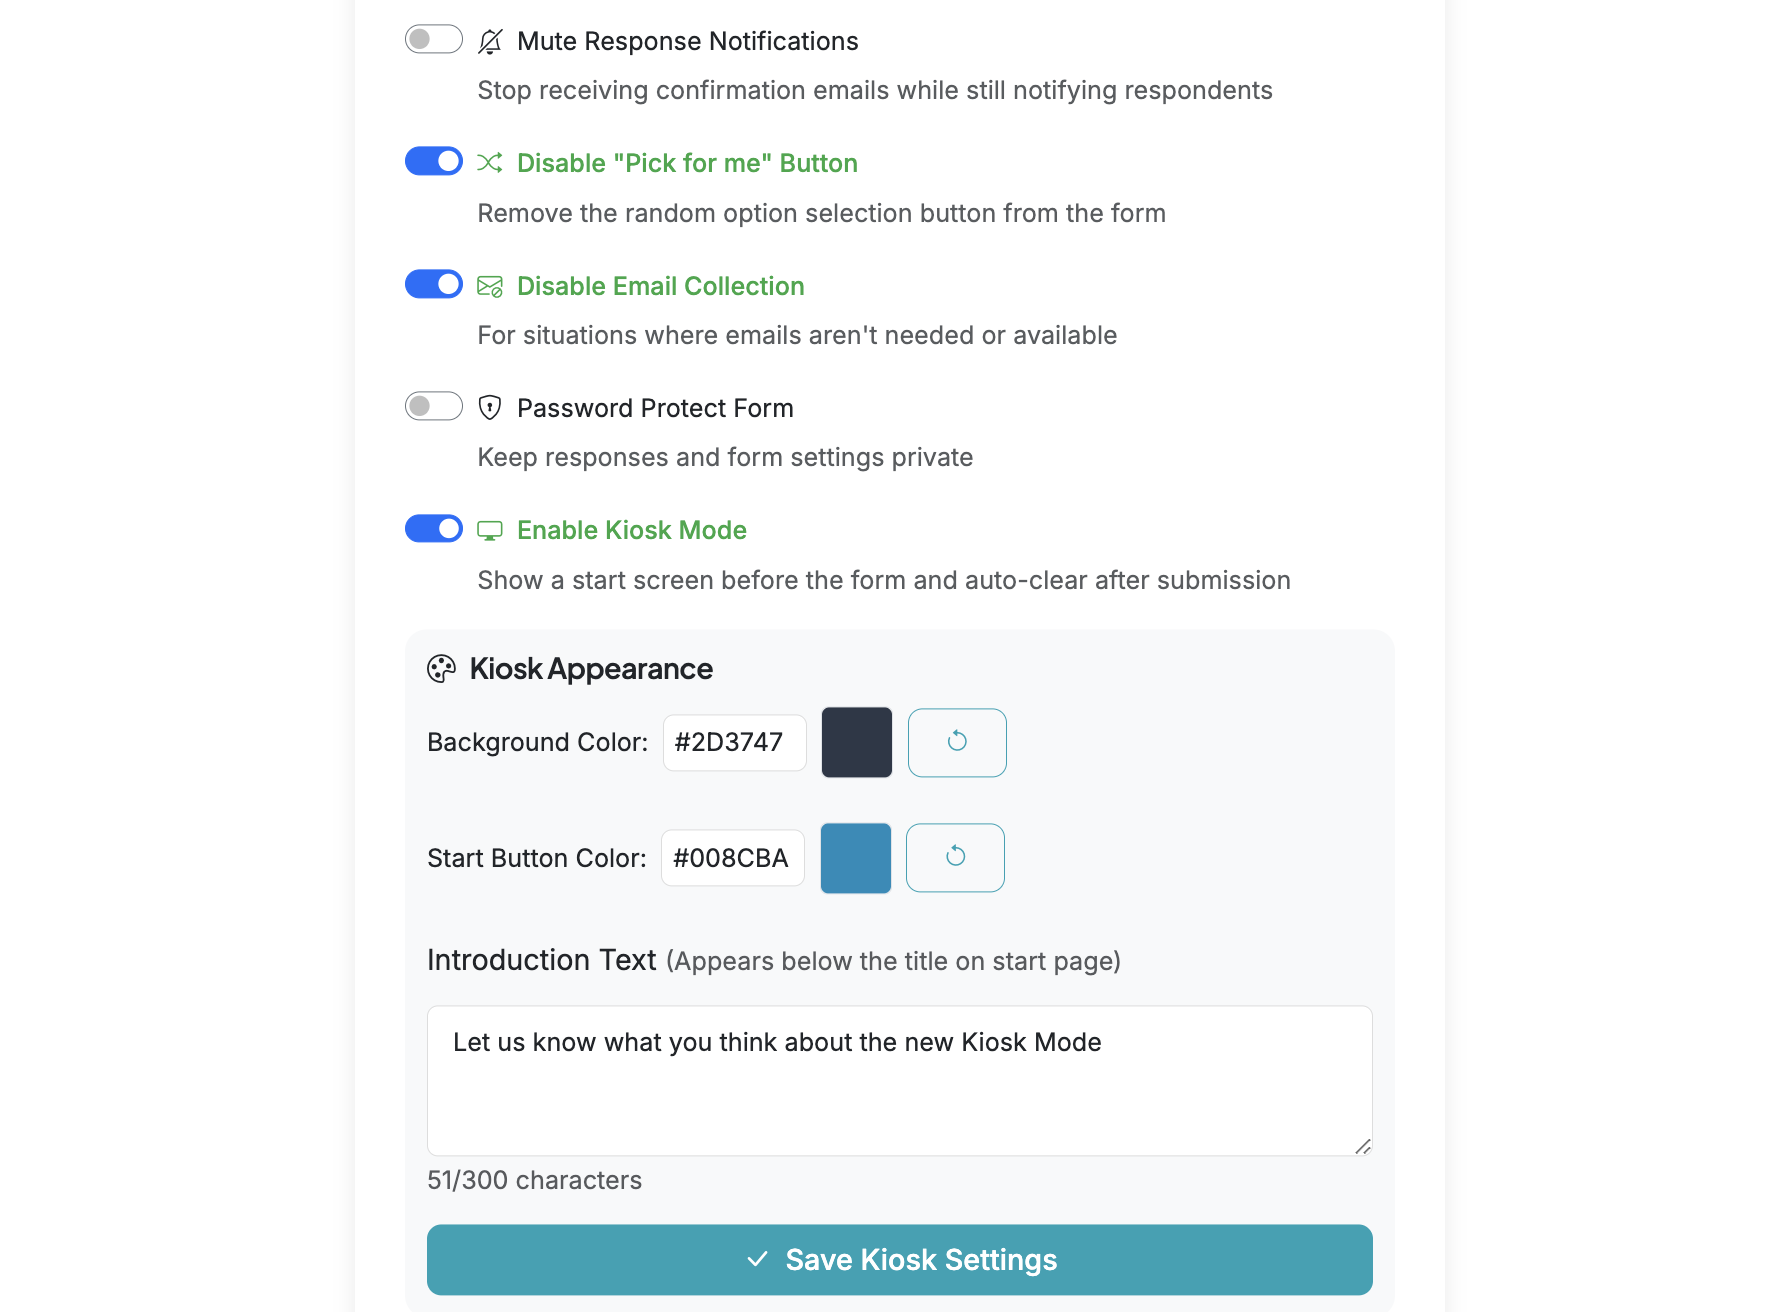
Task: Reset the background color to default
Action: pos(957,742)
